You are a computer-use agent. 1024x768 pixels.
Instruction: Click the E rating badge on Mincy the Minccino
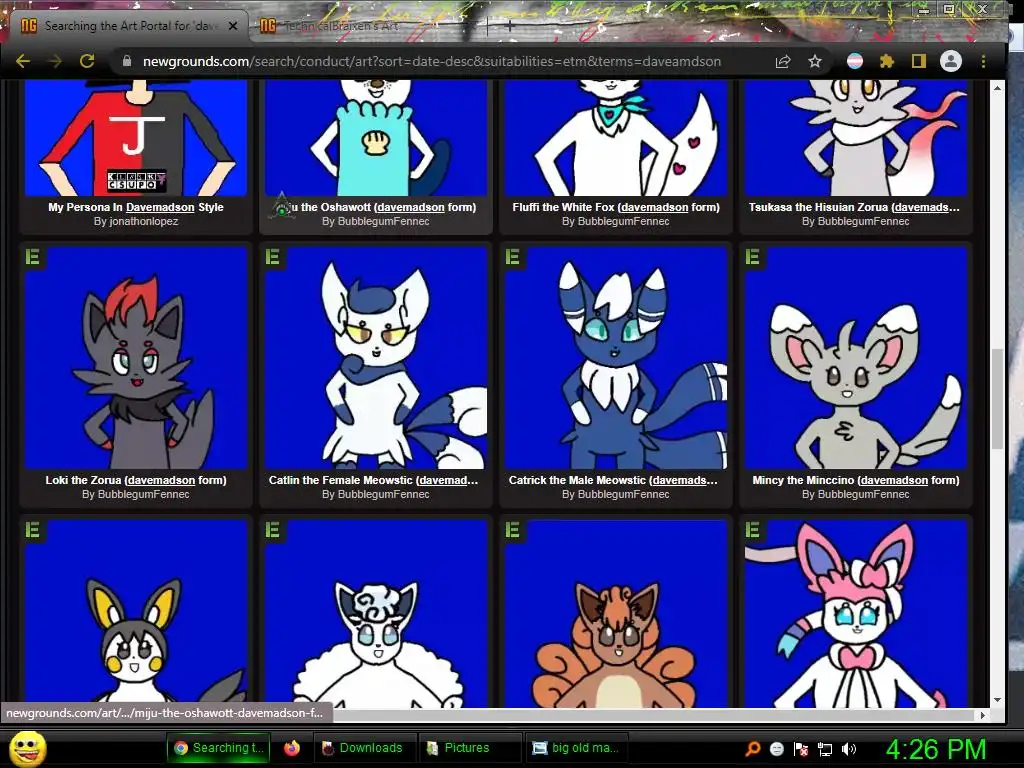pos(752,257)
